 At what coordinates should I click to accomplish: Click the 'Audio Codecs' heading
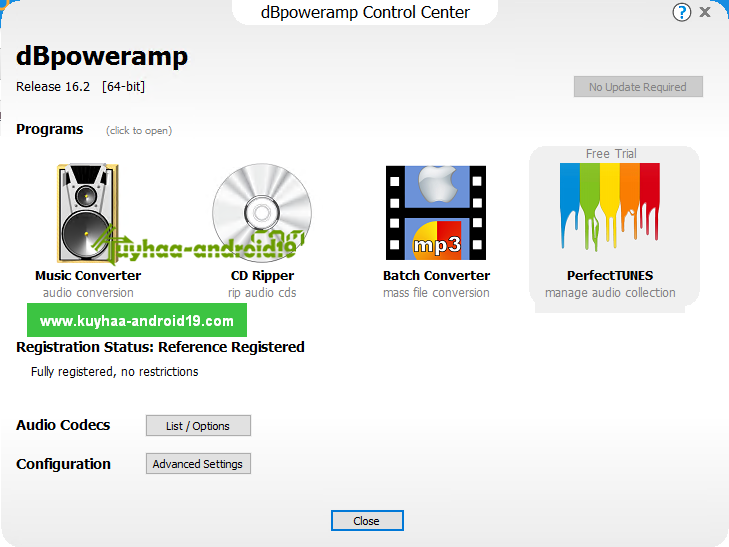coord(63,425)
